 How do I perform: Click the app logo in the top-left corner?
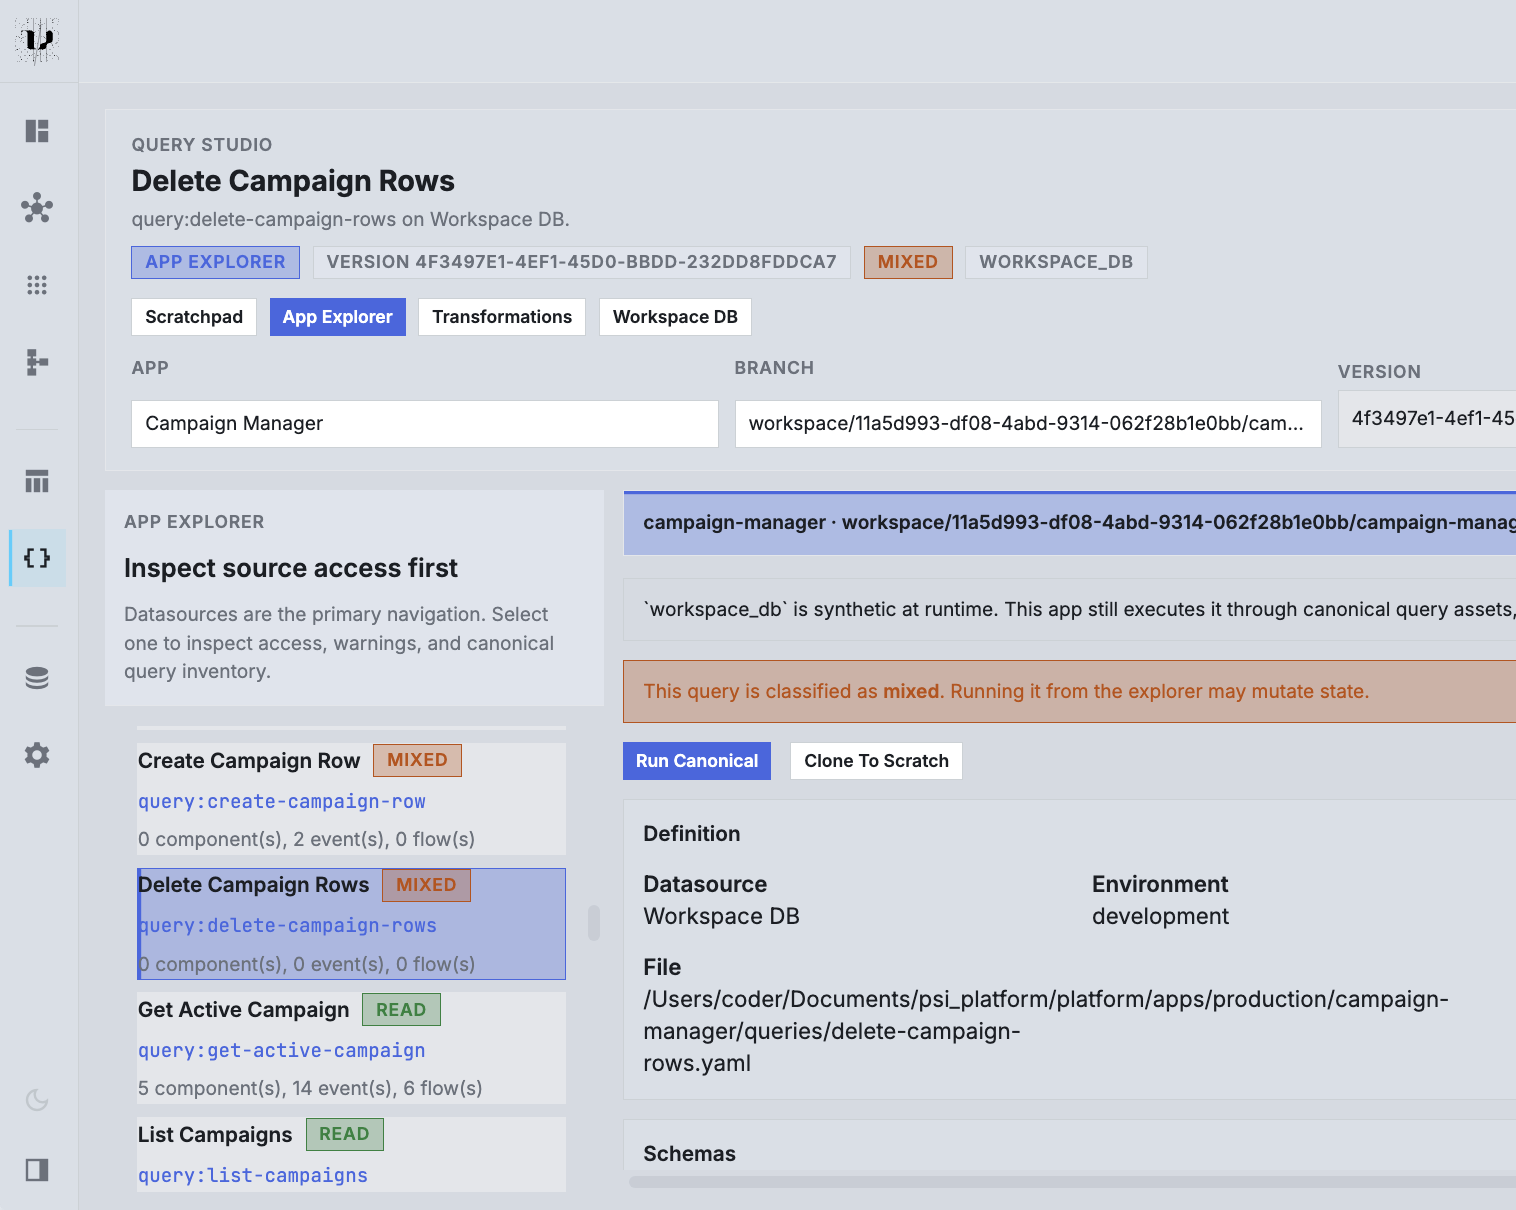pos(38,40)
